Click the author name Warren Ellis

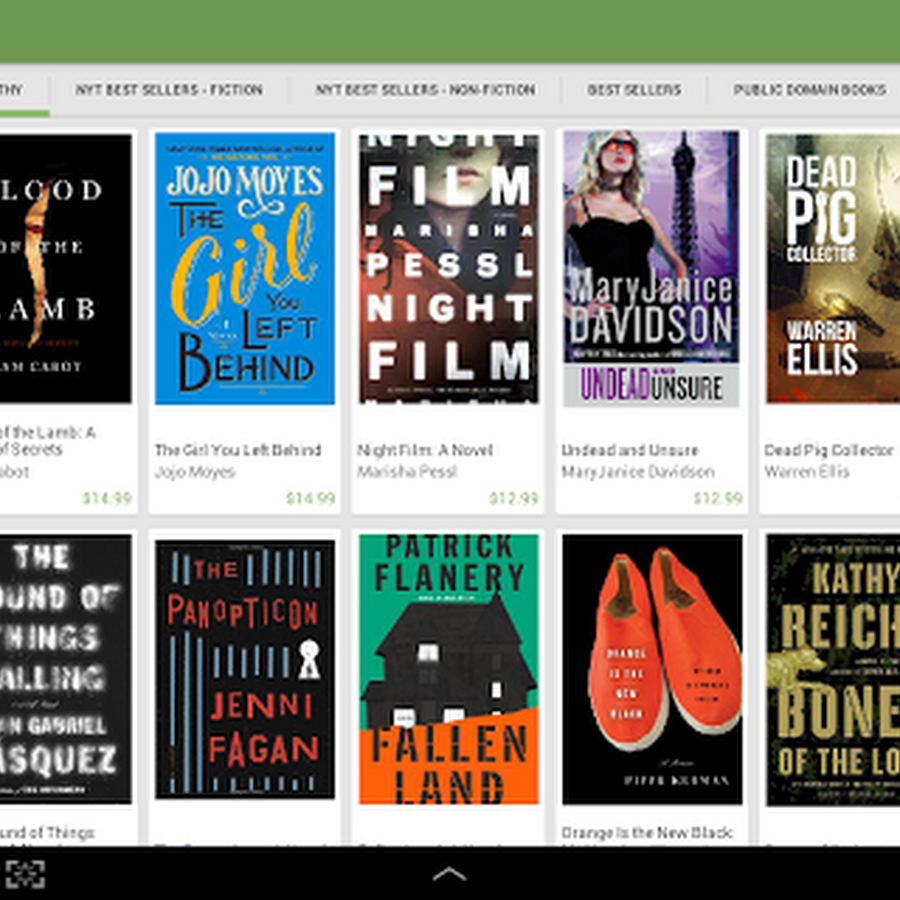click(x=806, y=472)
